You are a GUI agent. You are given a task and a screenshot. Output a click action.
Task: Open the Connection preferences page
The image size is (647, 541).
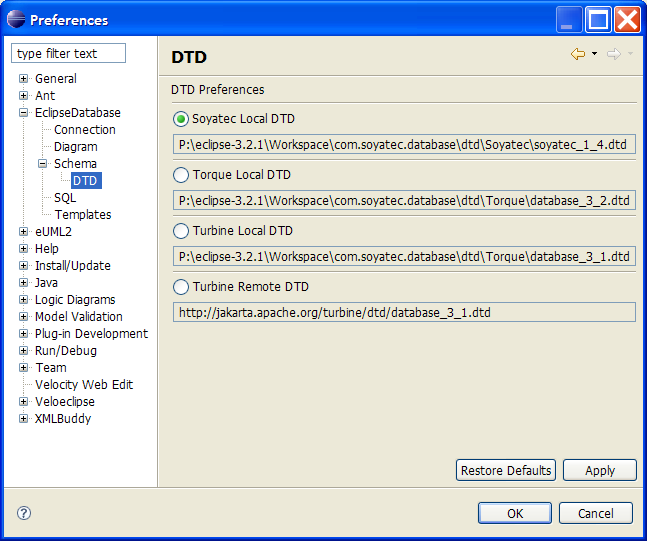click(85, 130)
